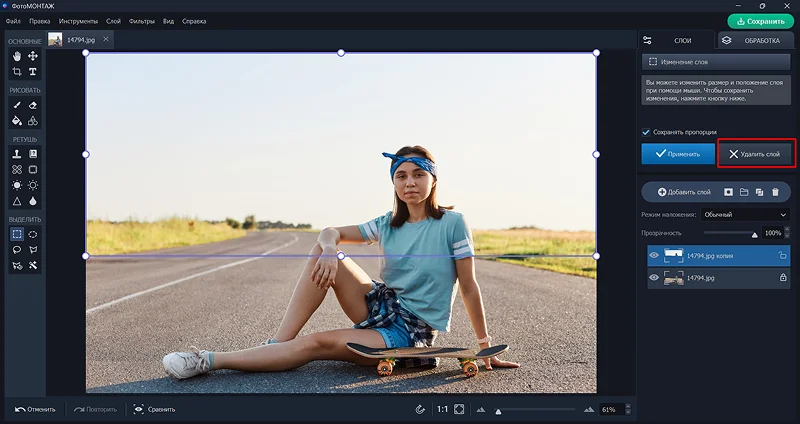Click the rotate view icon in bottom bar
Viewport: 800px width, 424px height.
click(420, 409)
